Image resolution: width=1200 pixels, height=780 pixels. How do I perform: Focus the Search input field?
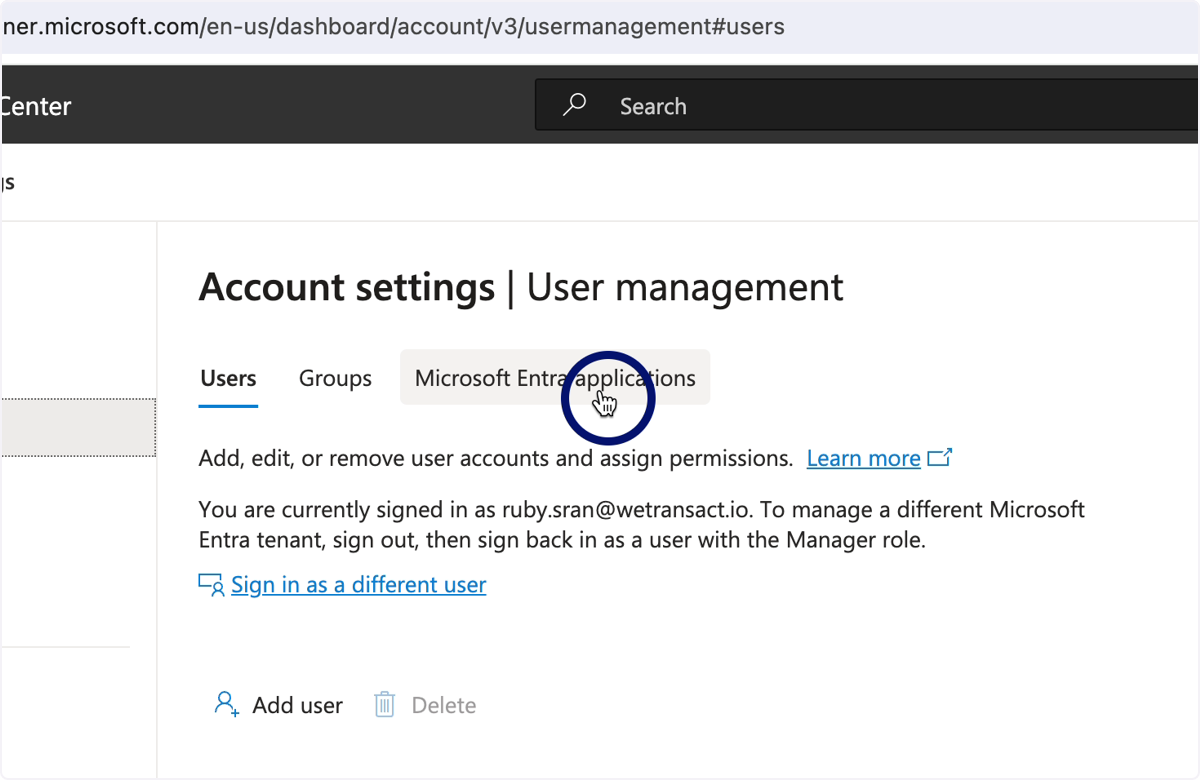866,106
